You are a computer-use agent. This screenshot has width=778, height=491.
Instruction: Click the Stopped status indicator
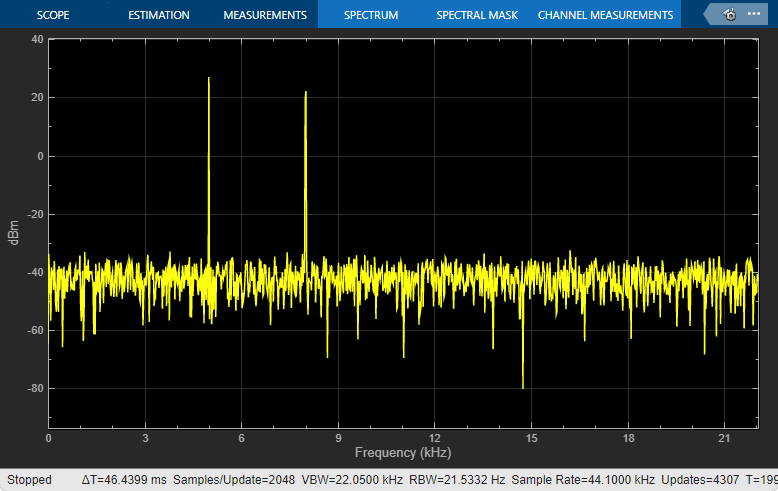coord(29,480)
